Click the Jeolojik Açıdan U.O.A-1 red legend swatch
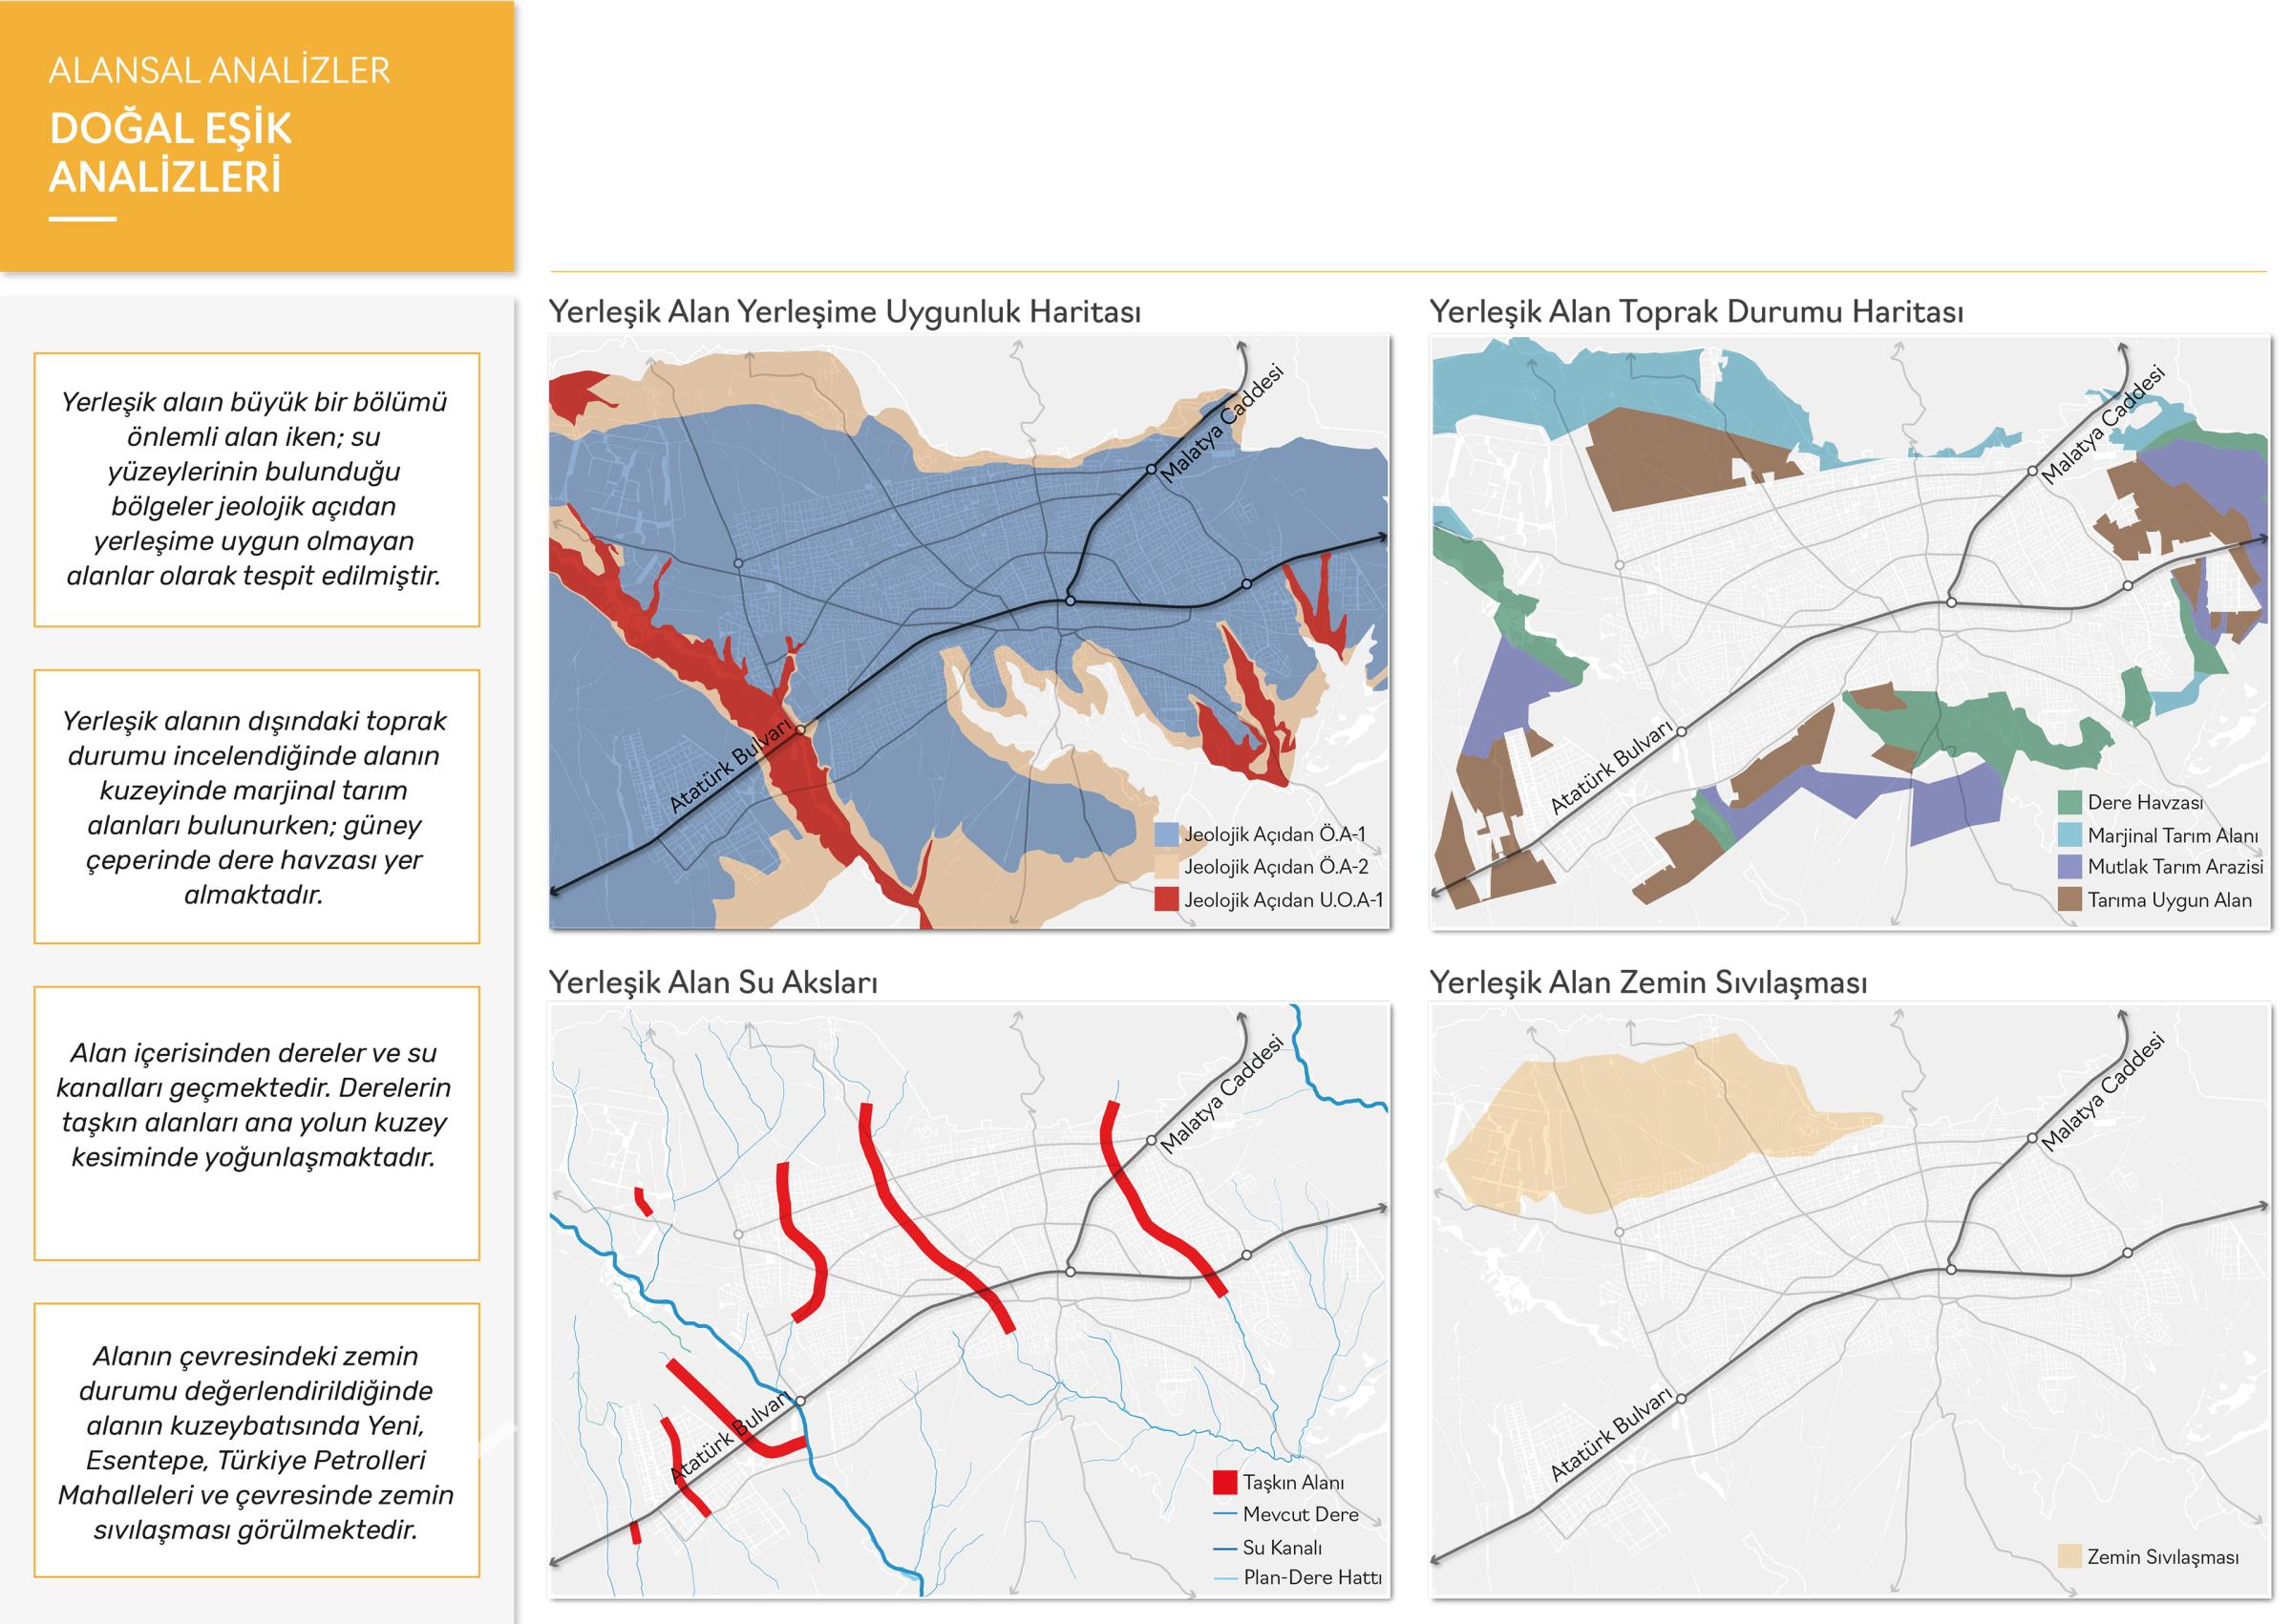 [x=1166, y=899]
